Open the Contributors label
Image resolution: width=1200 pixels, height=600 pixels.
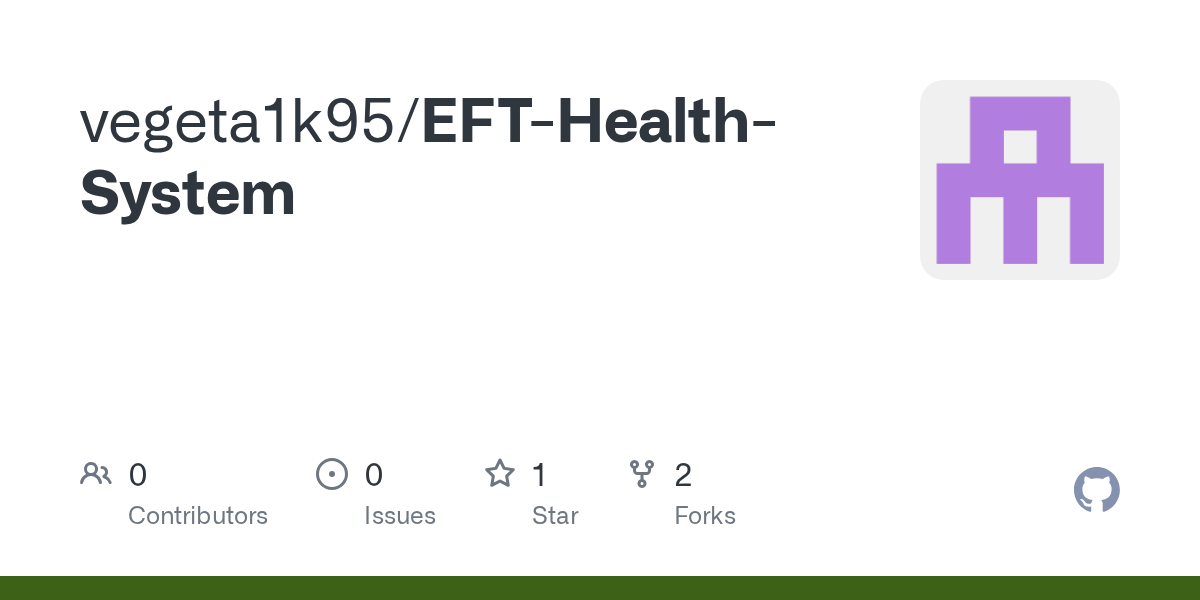pos(198,516)
